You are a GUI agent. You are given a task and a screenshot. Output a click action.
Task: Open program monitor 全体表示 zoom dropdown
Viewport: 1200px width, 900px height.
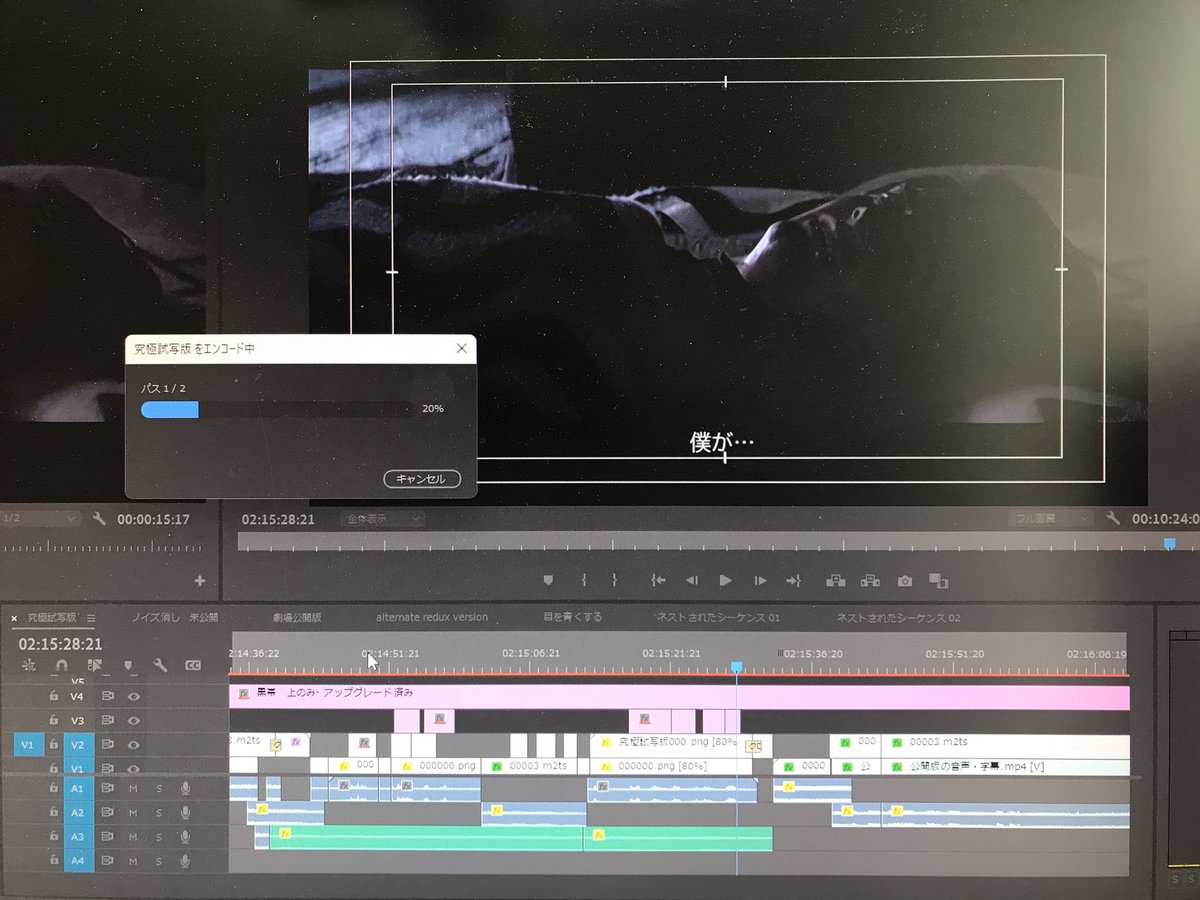tap(383, 519)
